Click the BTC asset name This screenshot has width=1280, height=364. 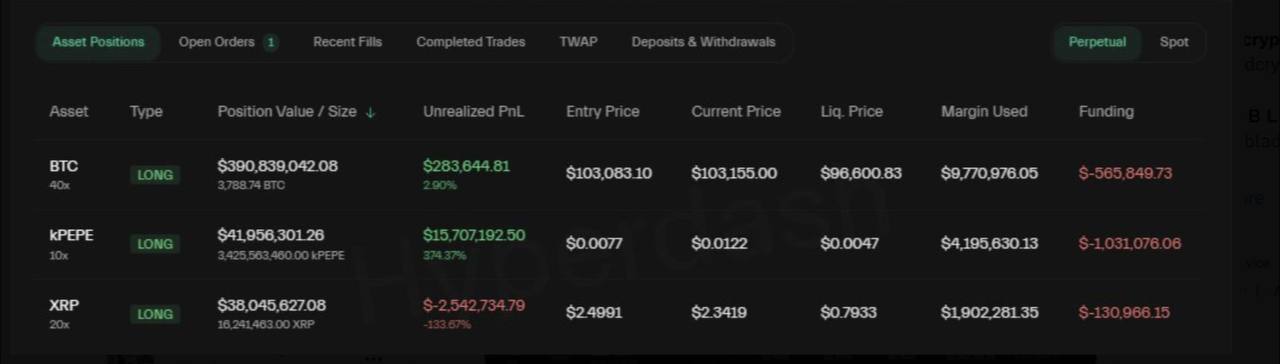pos(63,166)
